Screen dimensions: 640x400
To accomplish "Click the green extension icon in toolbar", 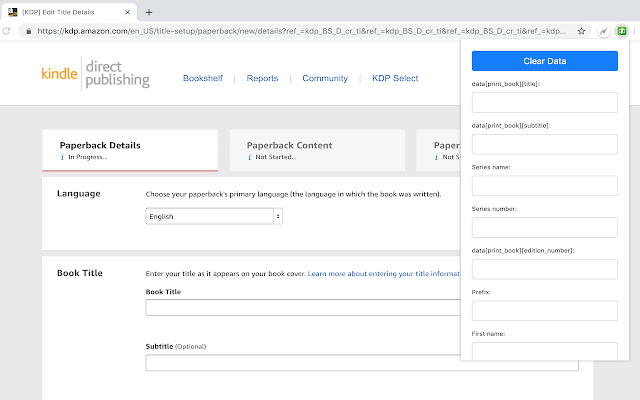I will coord(621,31).
